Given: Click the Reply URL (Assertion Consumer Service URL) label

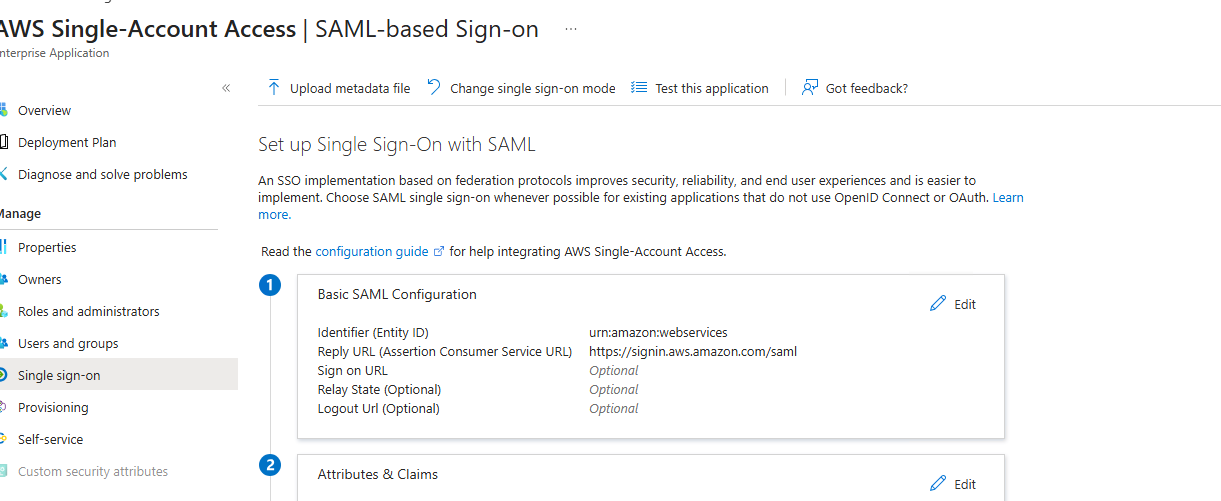Looking at the screenshot, I should 445,351.
